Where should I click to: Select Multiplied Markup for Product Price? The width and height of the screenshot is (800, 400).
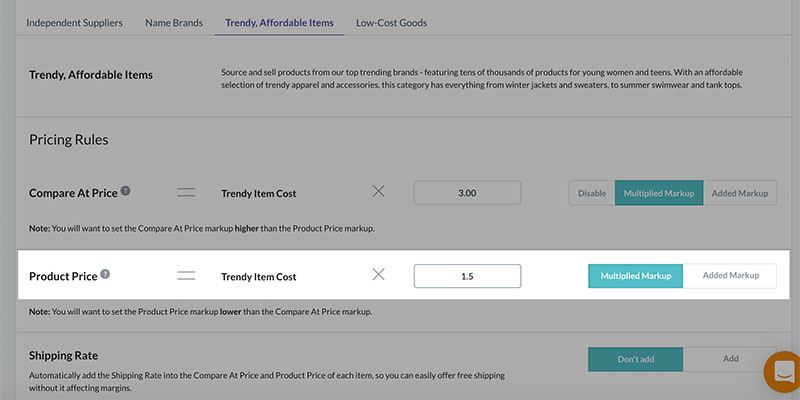635,276
